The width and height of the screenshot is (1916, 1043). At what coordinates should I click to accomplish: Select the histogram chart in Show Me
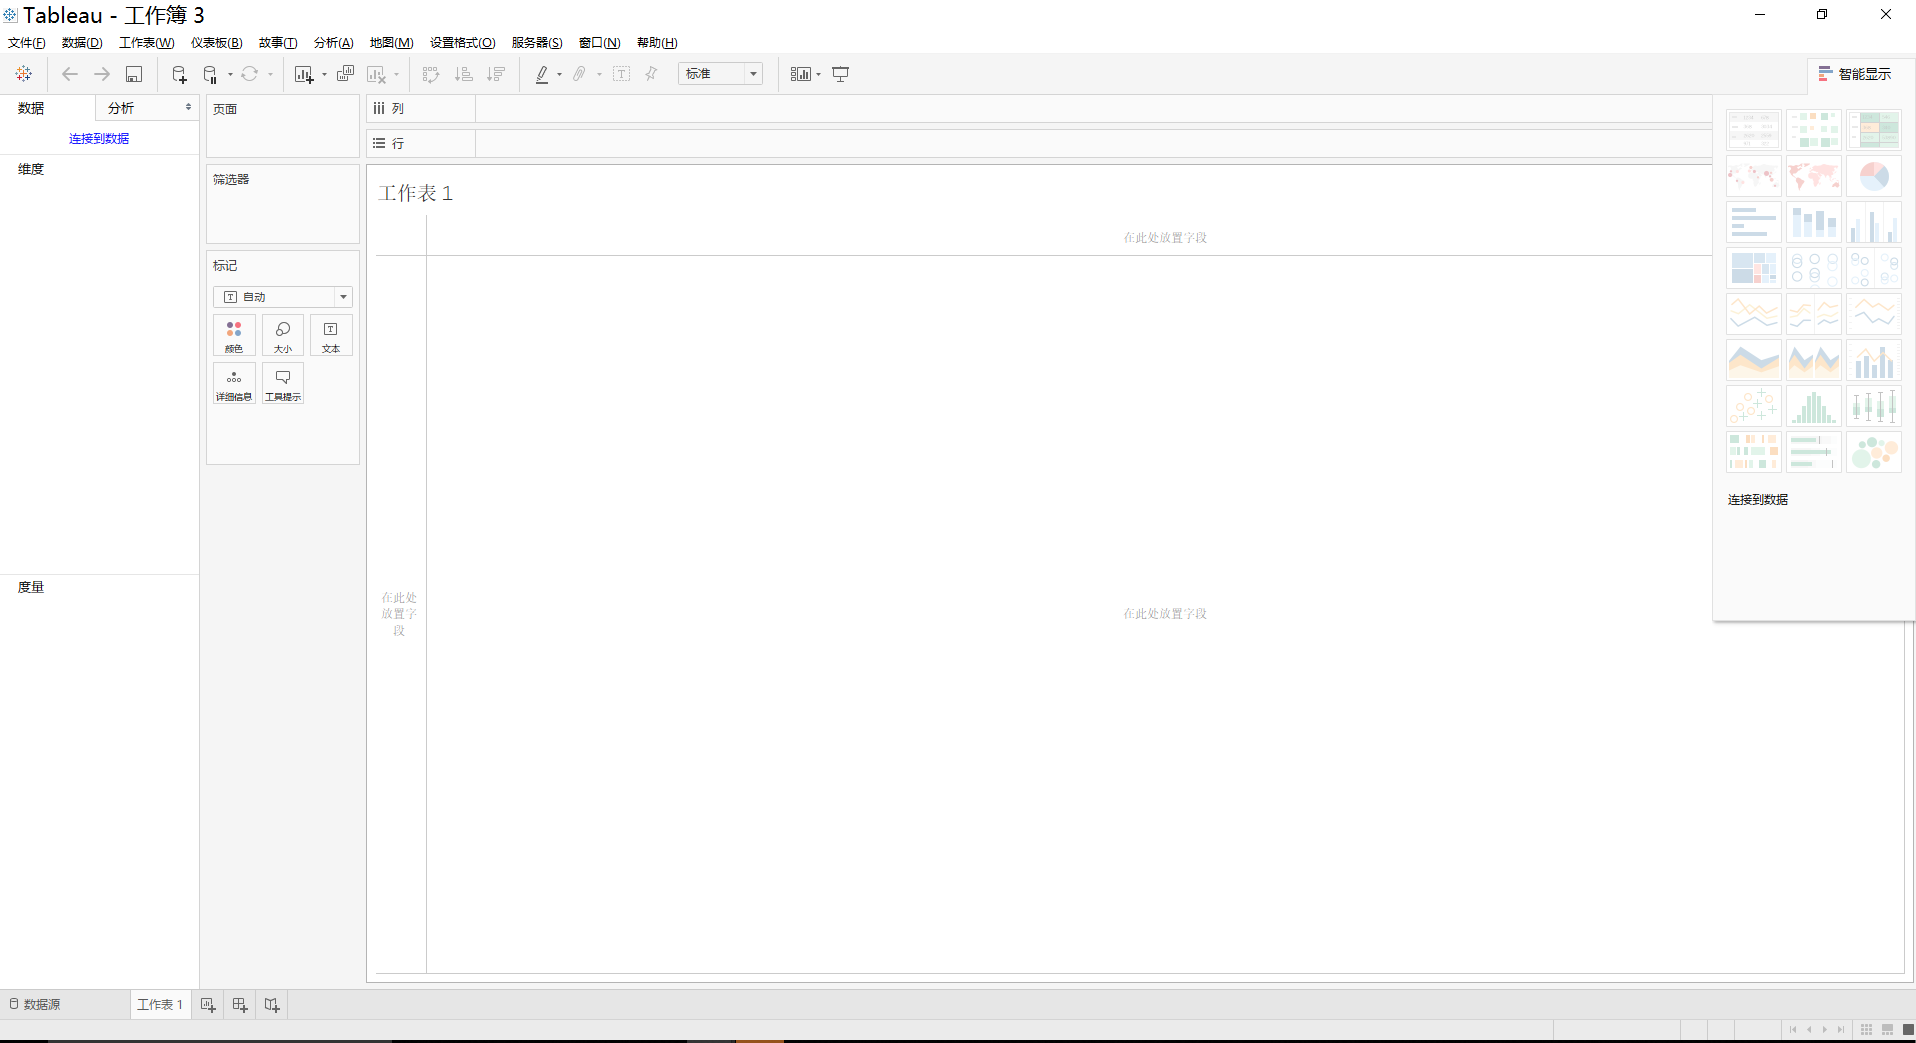(x=1814, y=407)
